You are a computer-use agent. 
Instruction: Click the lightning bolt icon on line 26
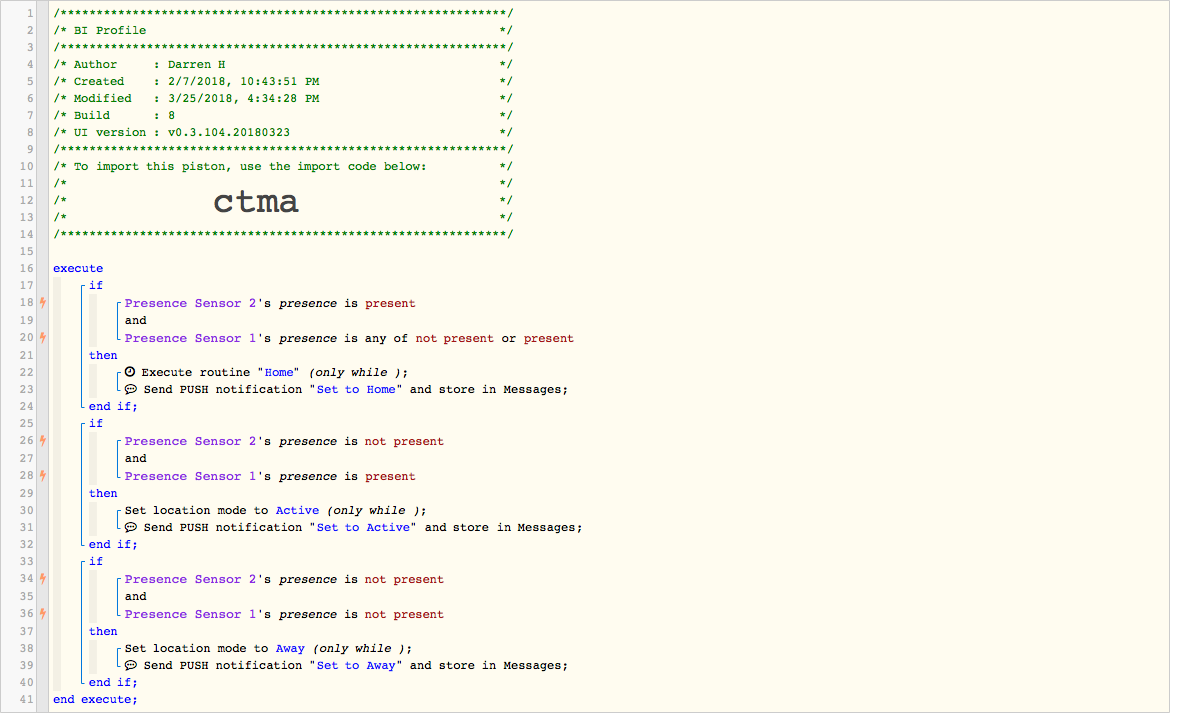(43, 441)
